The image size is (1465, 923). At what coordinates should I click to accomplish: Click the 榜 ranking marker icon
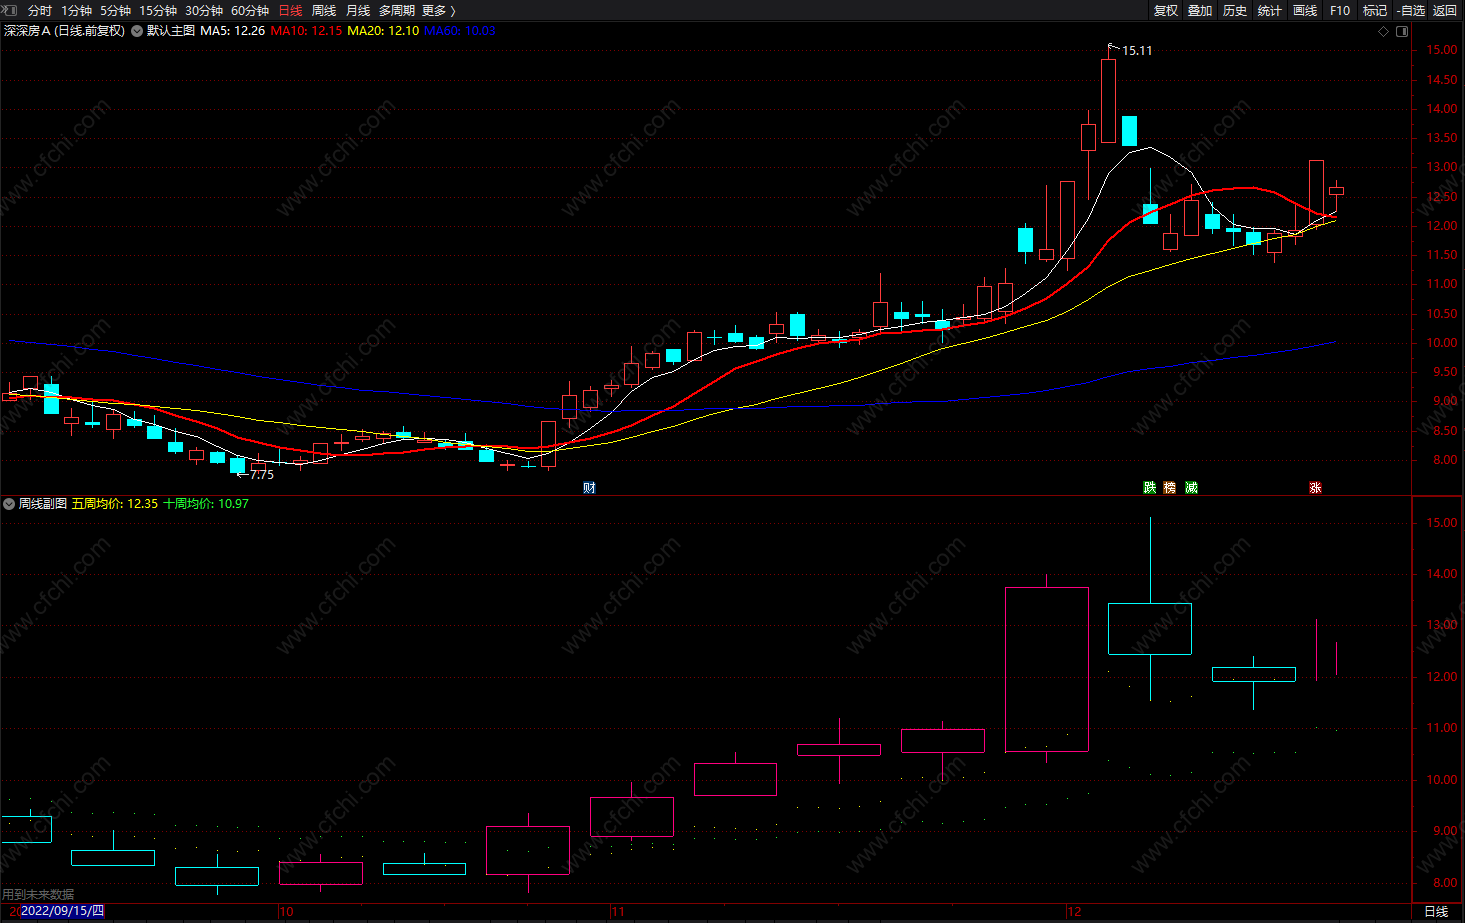coord(1170,488)
